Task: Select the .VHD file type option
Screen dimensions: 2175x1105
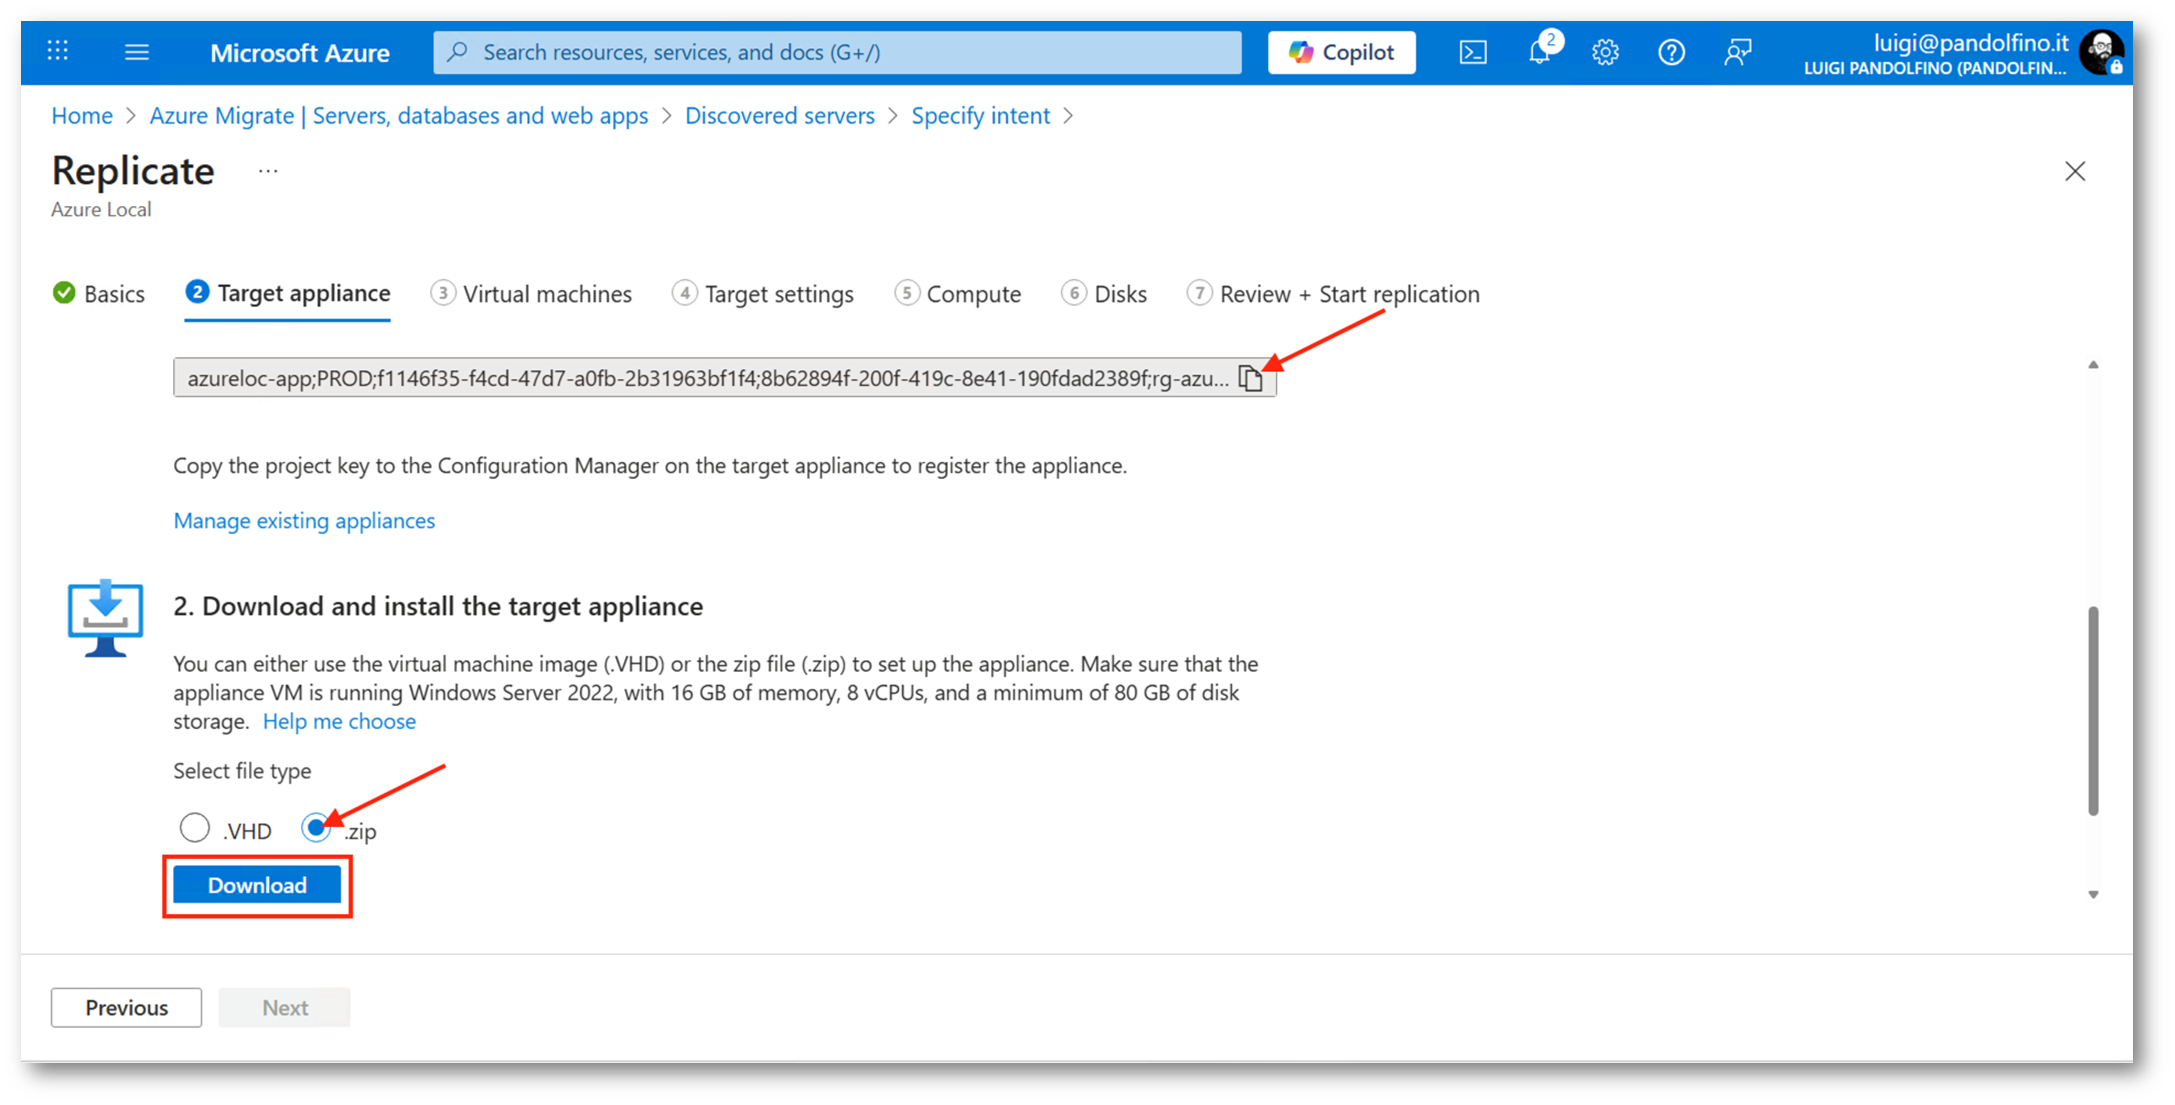Action: point(195,828)
